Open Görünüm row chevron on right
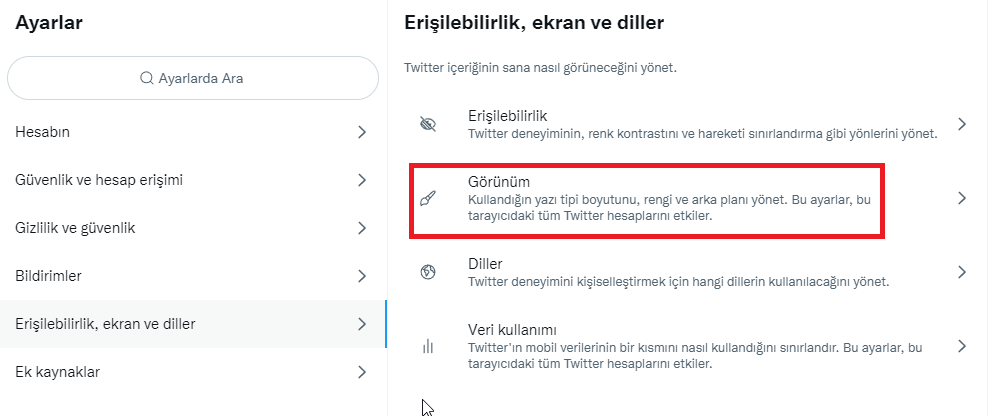 (x=961, y=198)
